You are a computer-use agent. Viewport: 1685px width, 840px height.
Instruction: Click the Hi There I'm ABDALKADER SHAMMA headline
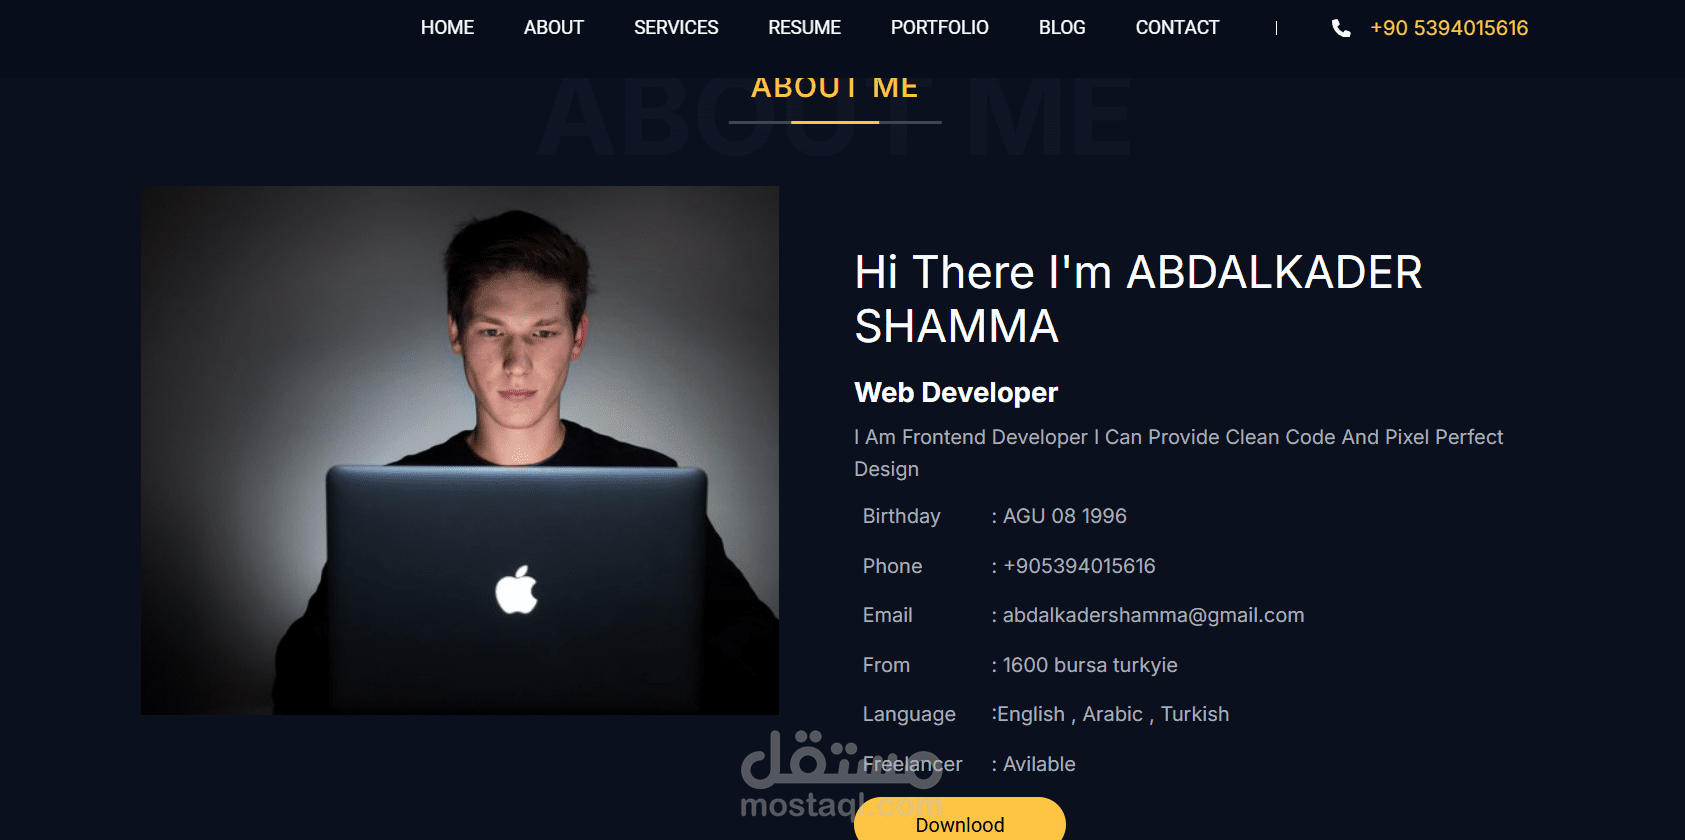(x=1138, y=299)
